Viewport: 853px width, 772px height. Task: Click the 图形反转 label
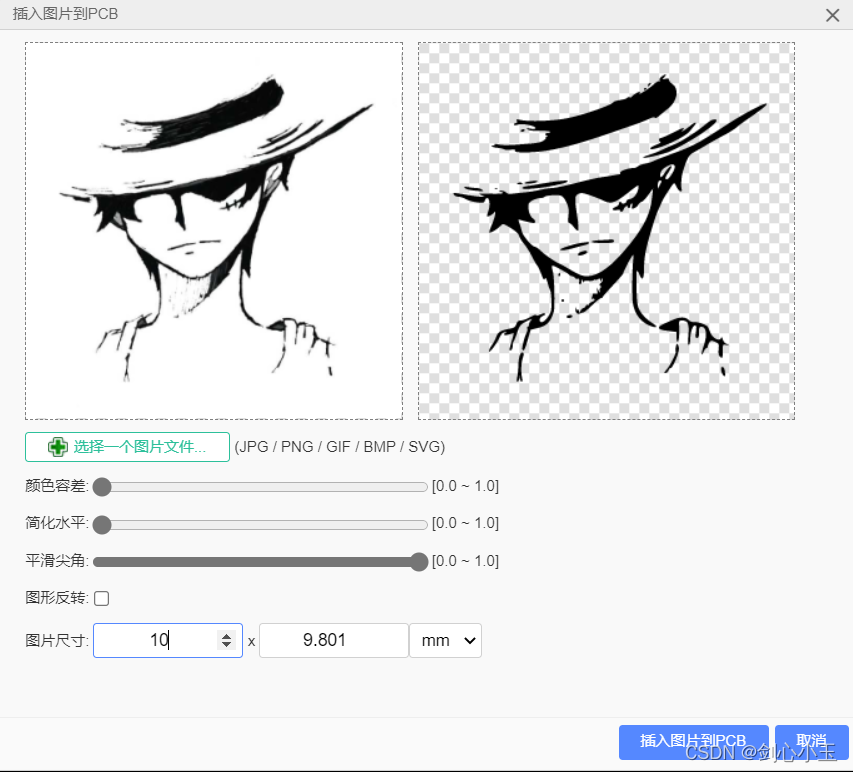57,598
